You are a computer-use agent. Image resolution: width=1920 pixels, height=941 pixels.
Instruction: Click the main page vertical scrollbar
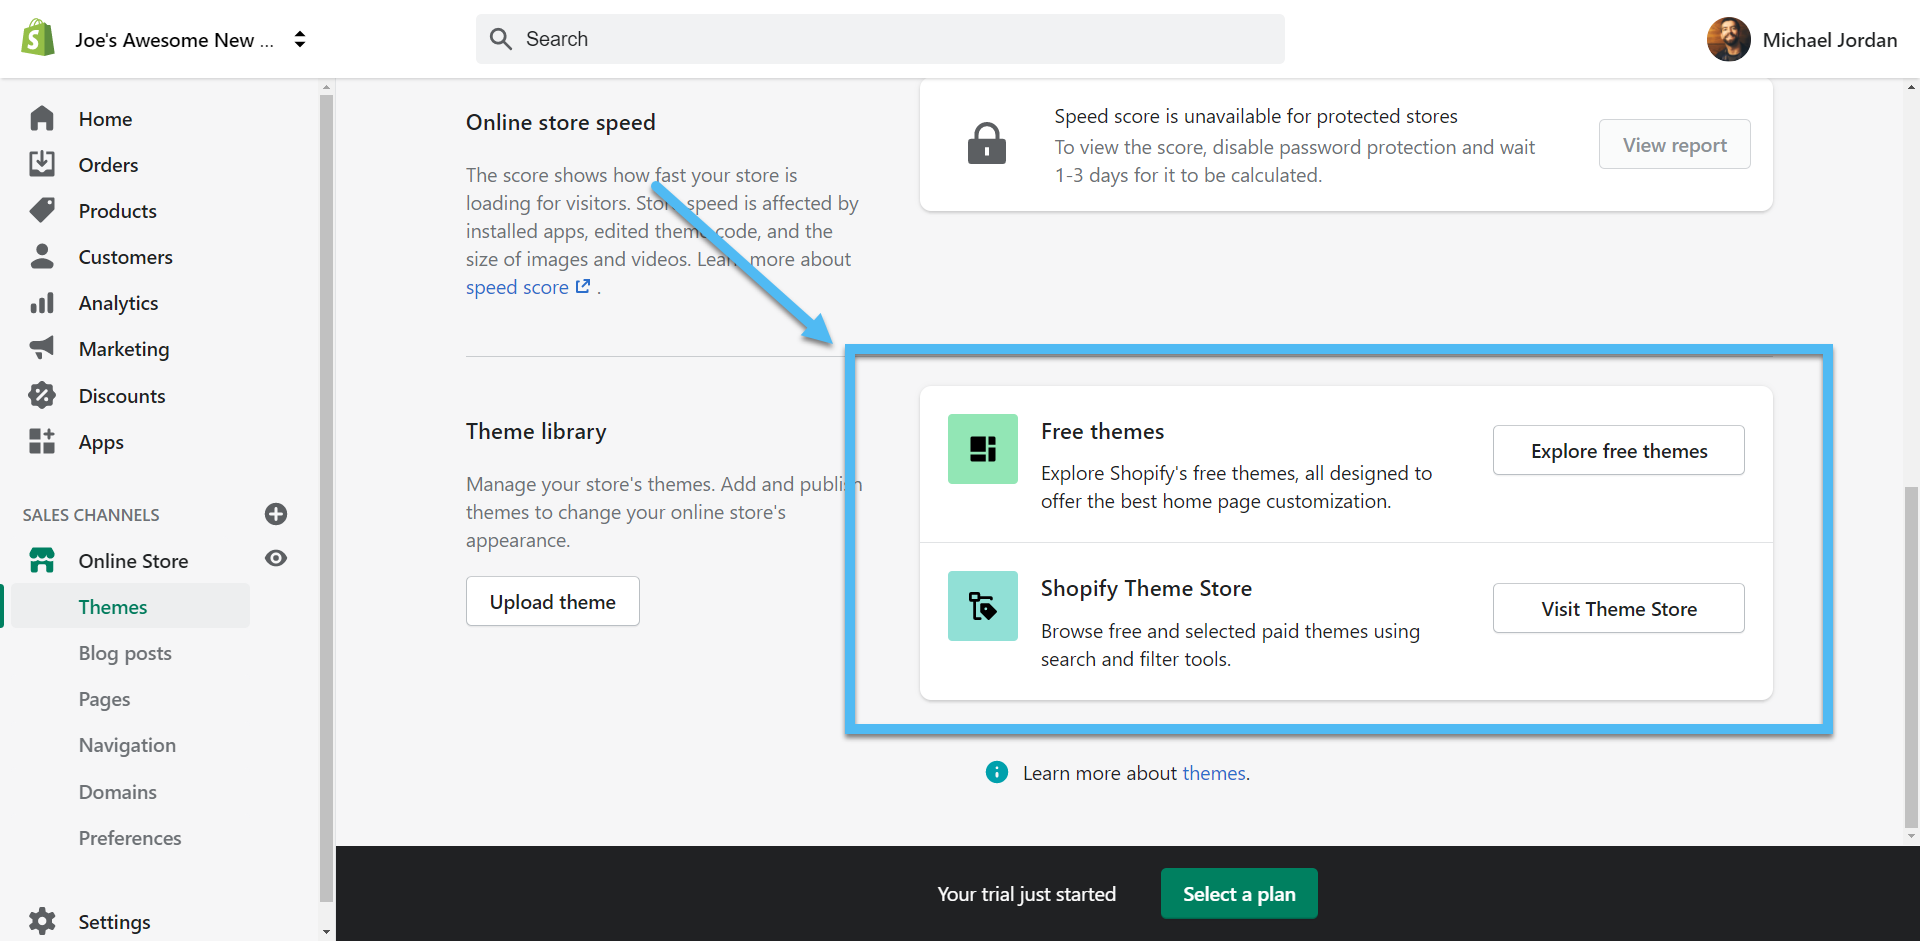click(1911, 656)
